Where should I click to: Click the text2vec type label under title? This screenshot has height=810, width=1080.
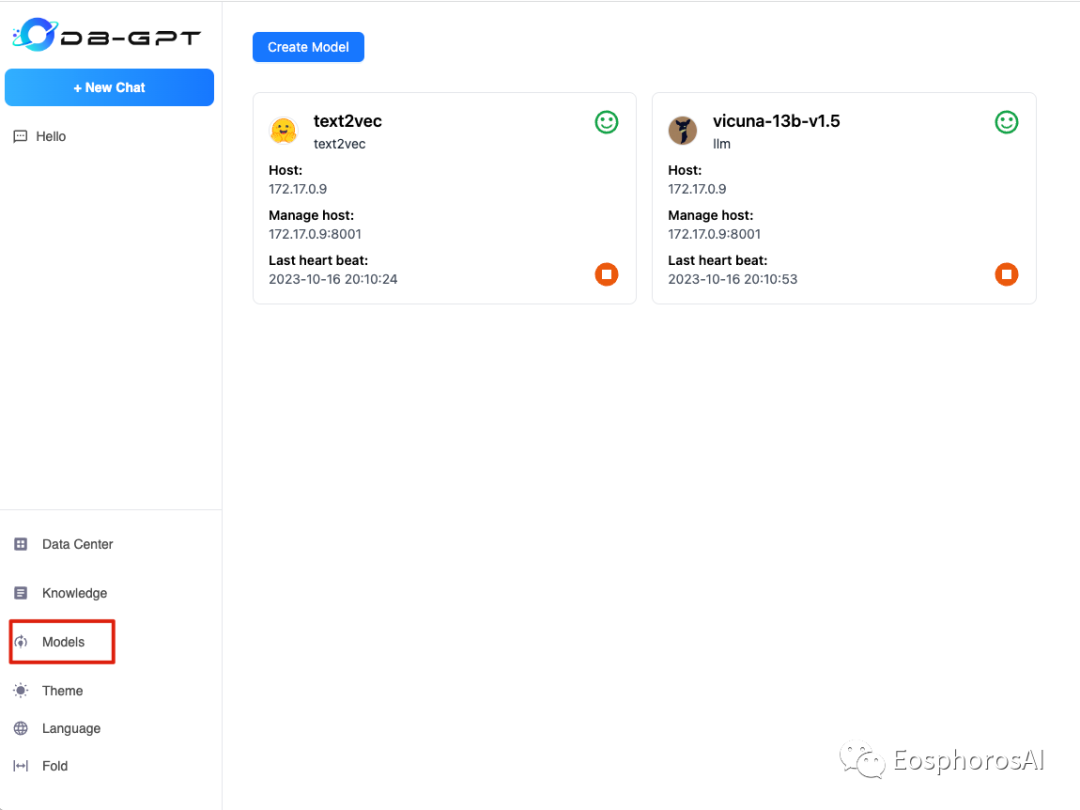point(339,144)
